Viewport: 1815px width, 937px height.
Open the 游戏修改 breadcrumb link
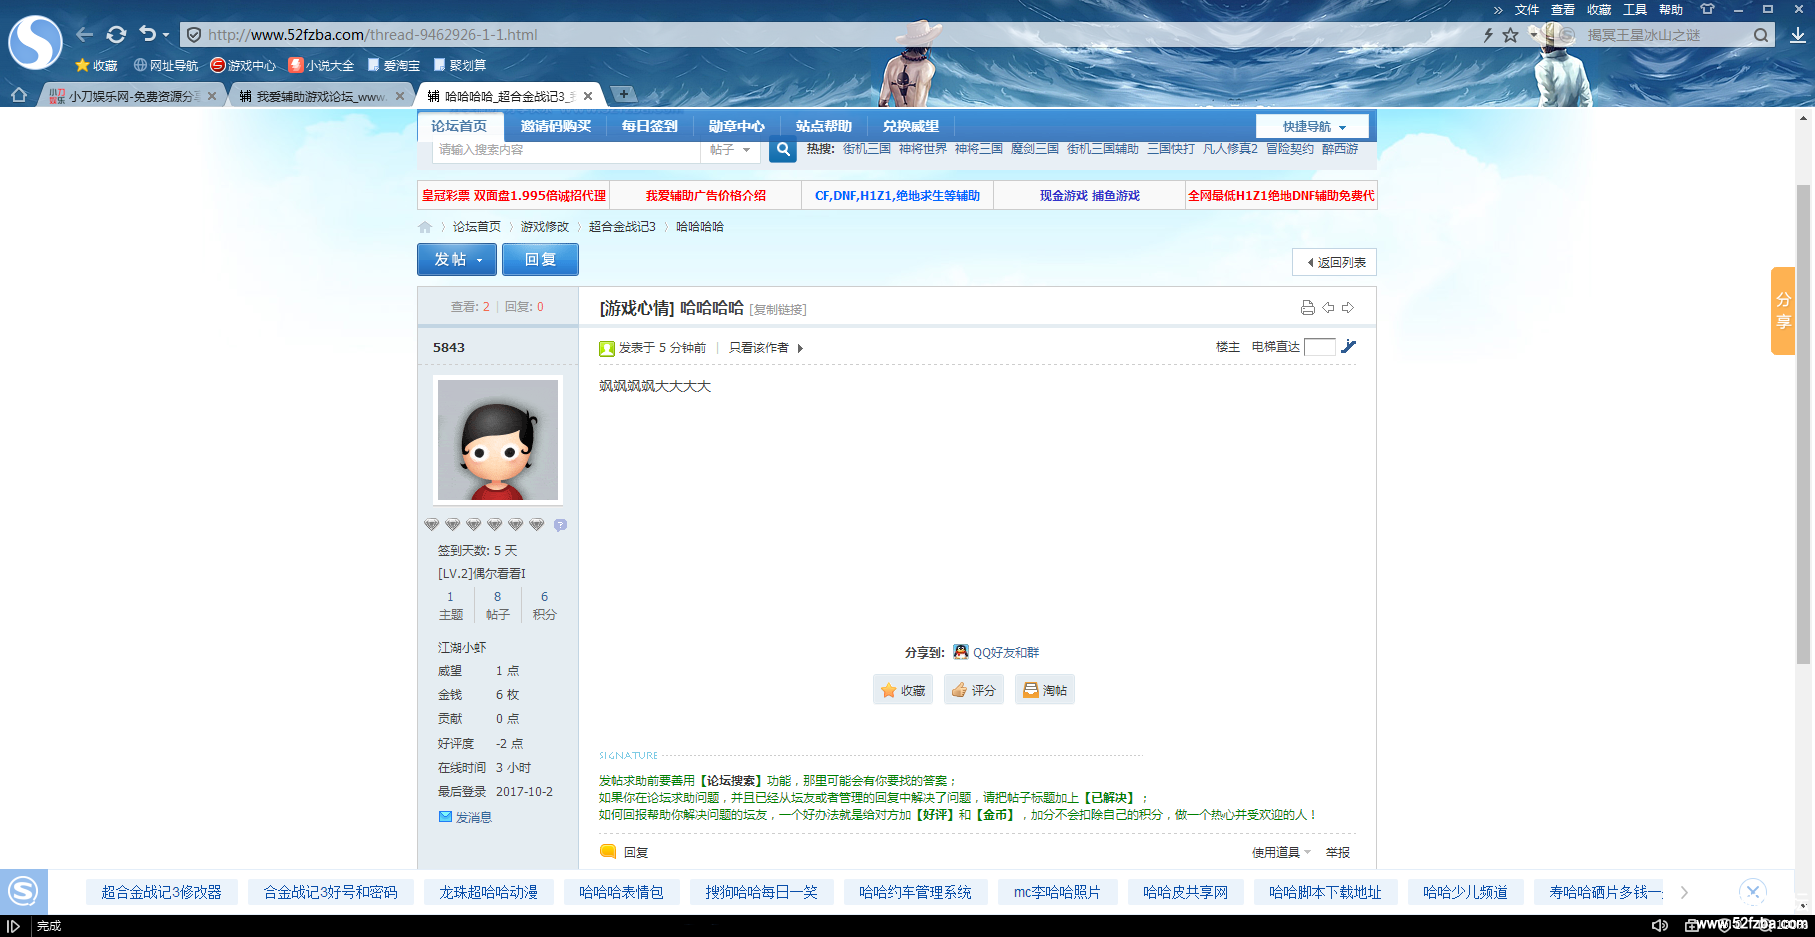click(545, 227)
